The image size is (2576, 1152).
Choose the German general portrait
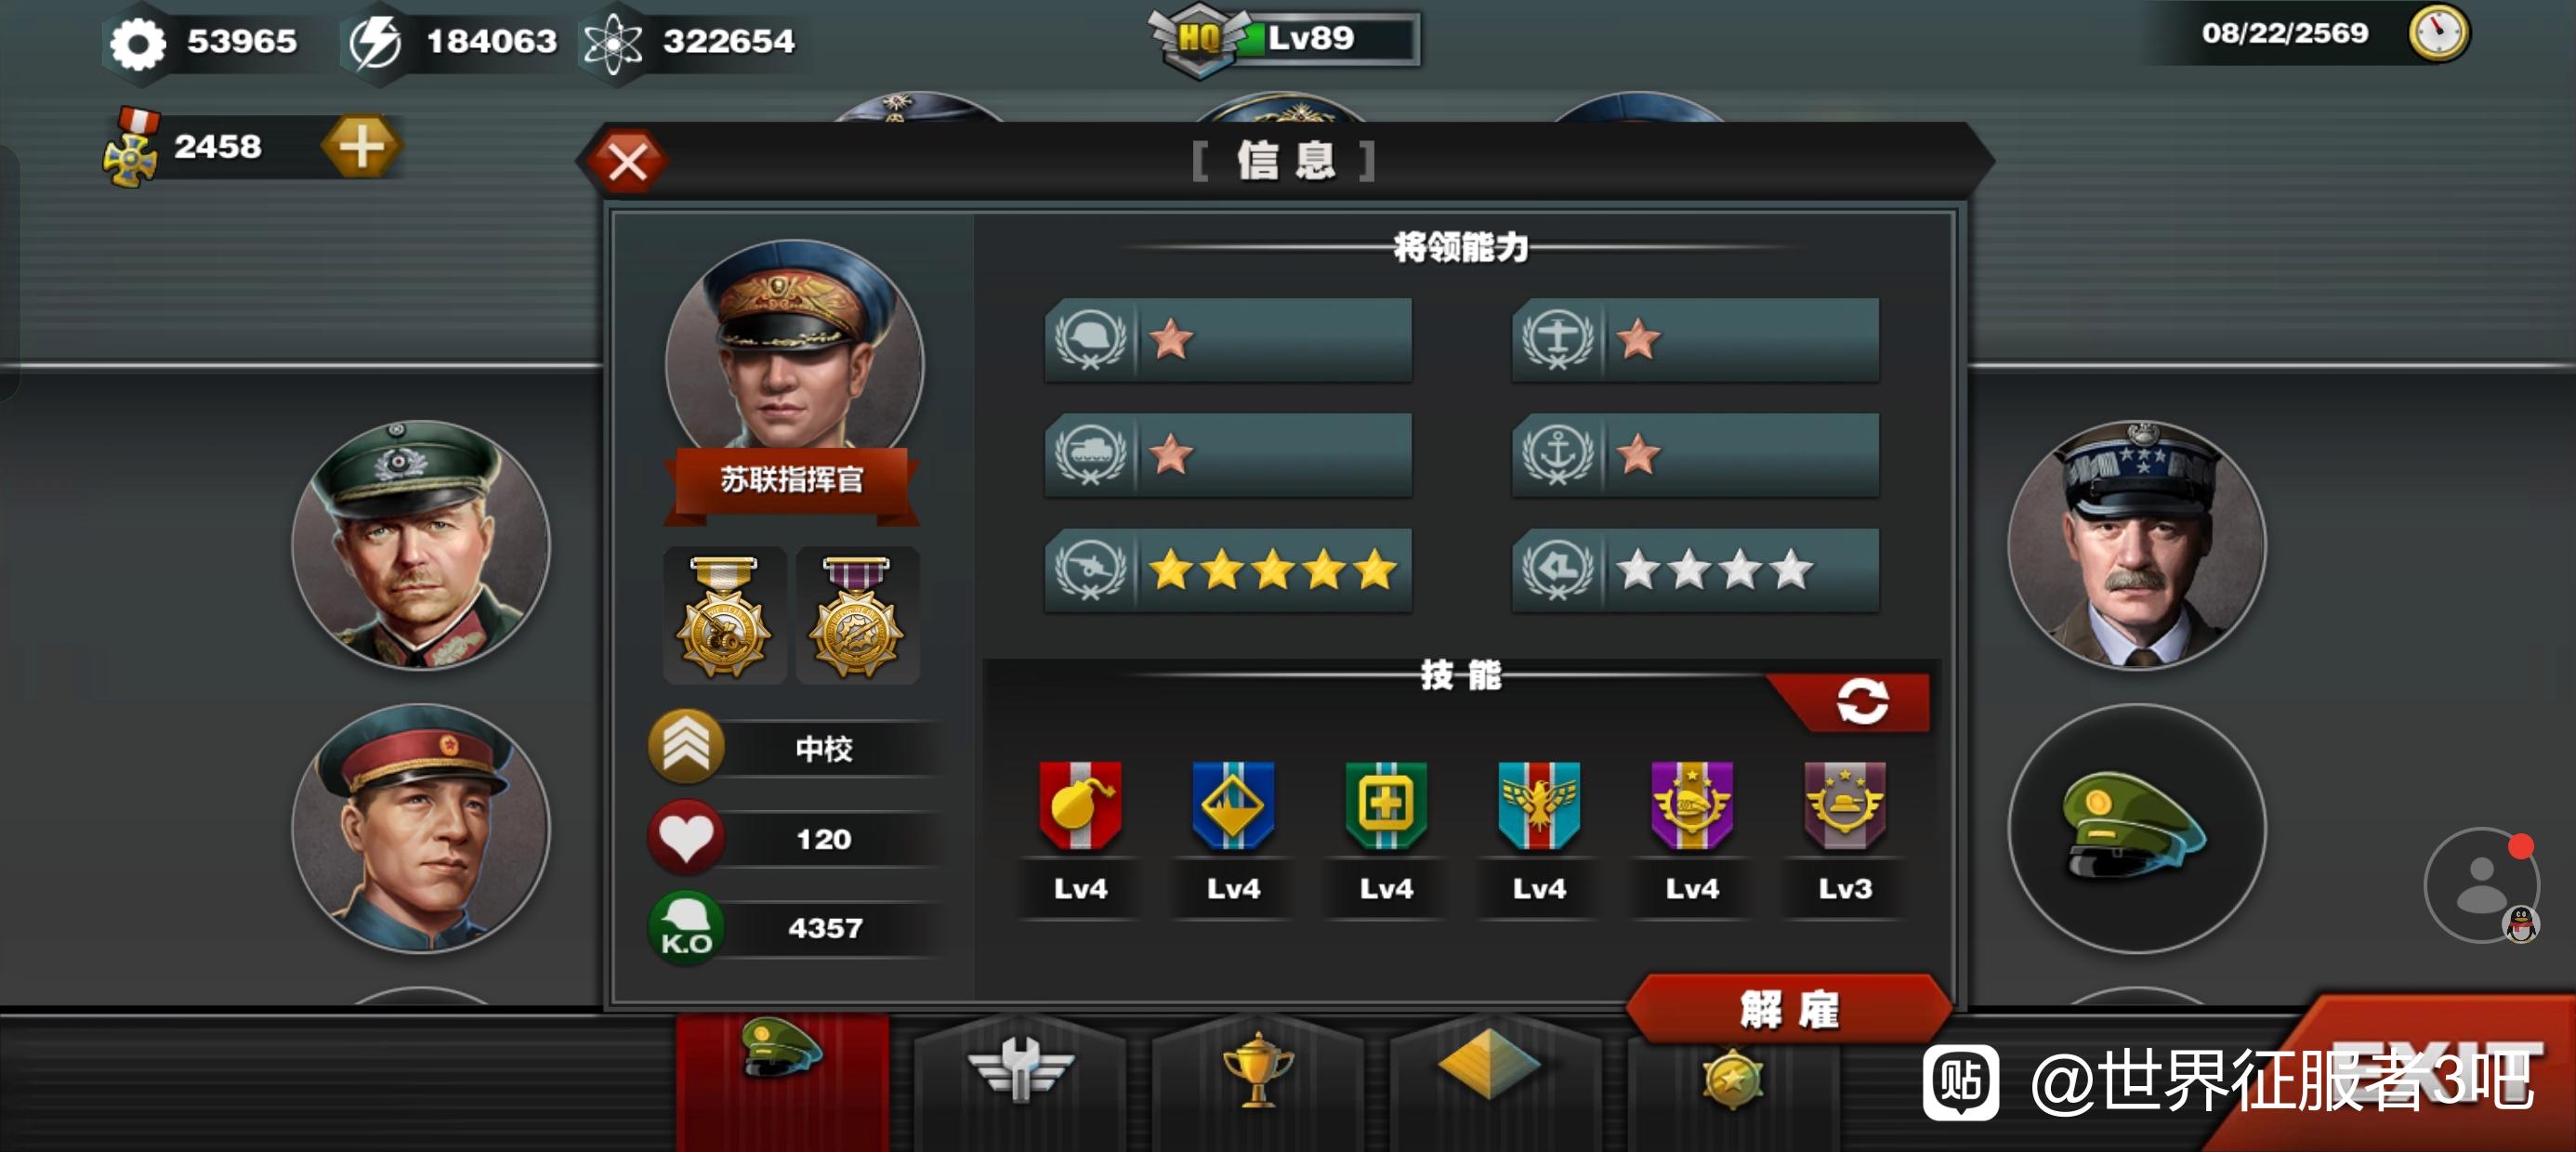tap(421, 545)
